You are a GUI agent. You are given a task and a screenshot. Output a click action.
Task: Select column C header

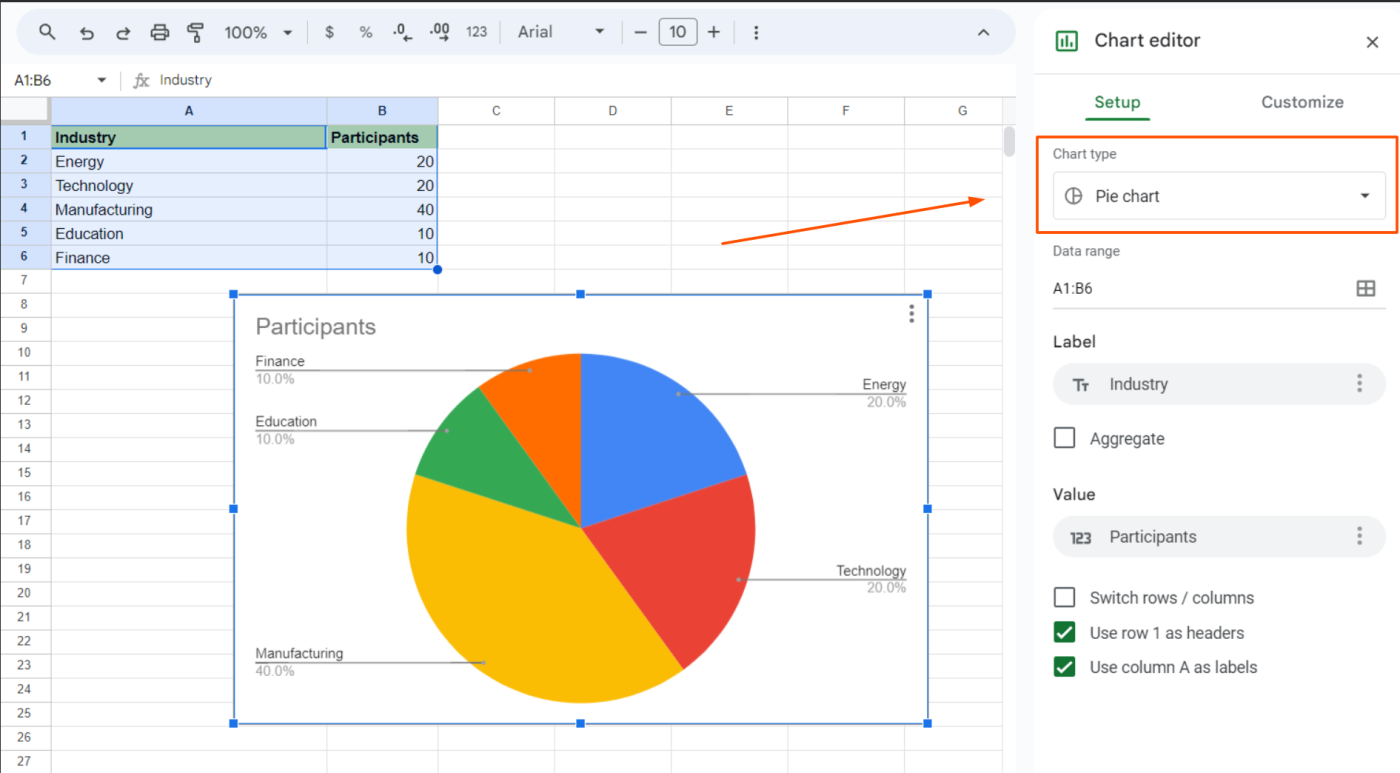click(496, 111)
